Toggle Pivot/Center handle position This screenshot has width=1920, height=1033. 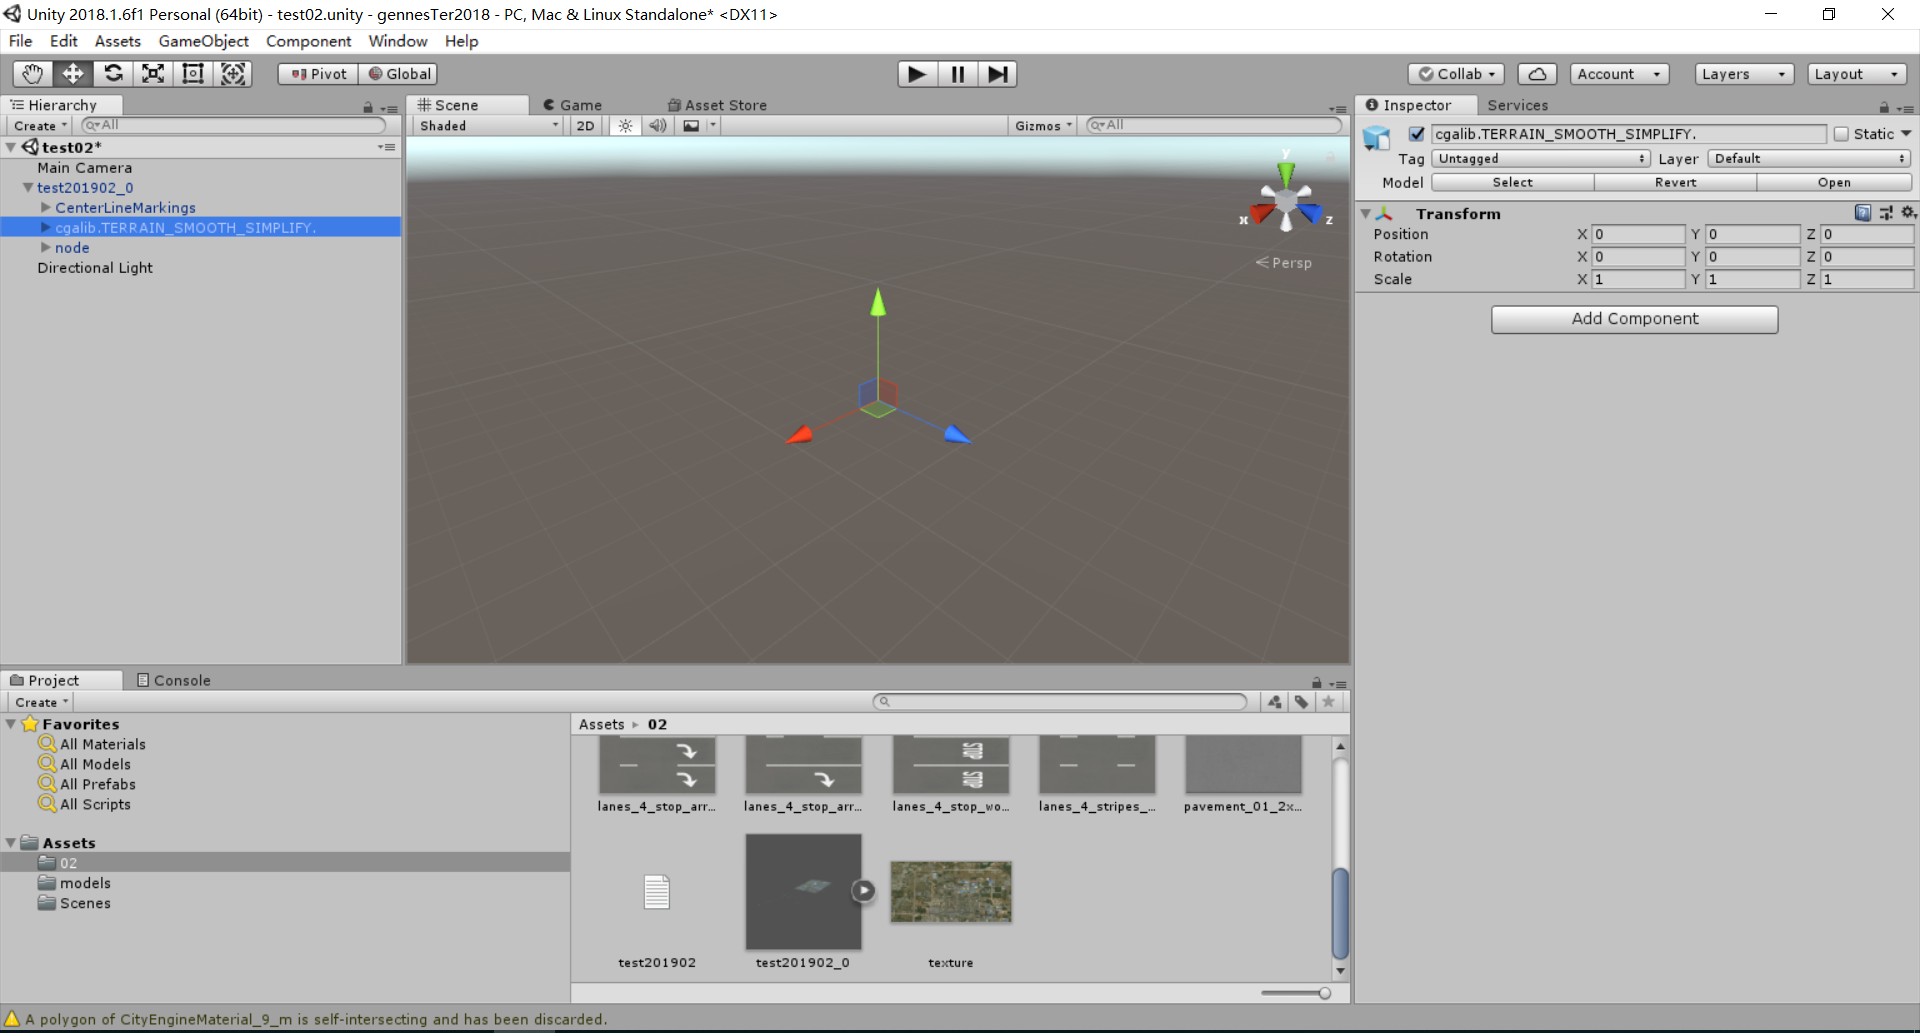(x=318, y=74)
